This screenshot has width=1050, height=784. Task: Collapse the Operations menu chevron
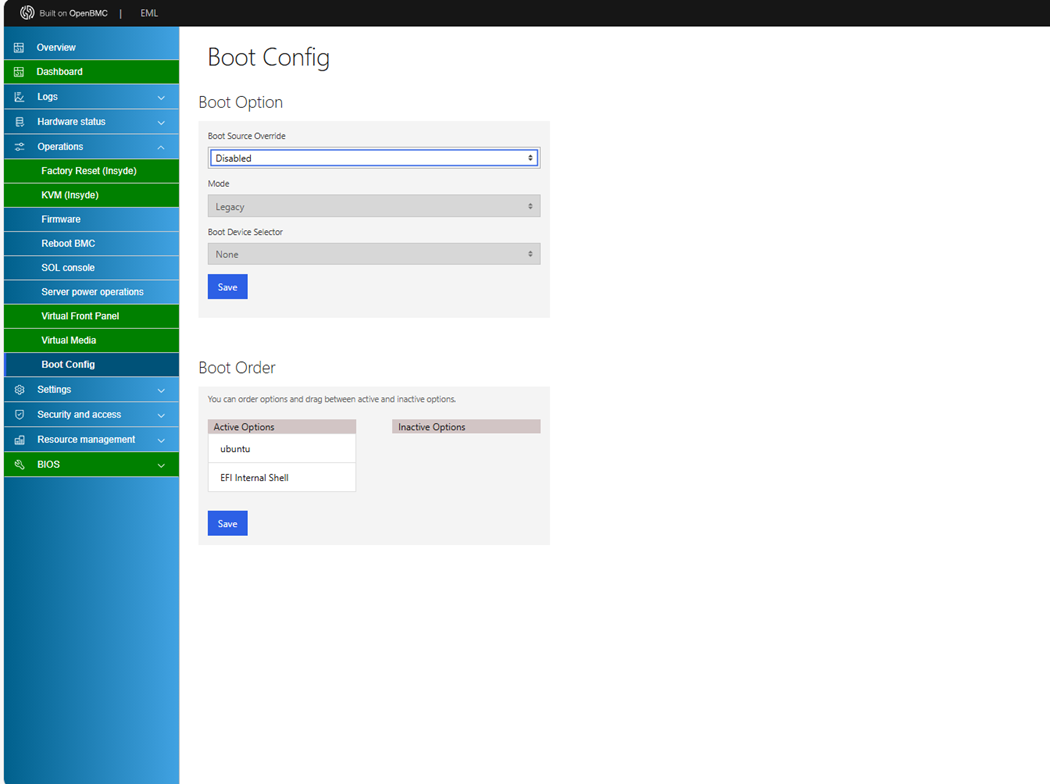tap(161, 147)
